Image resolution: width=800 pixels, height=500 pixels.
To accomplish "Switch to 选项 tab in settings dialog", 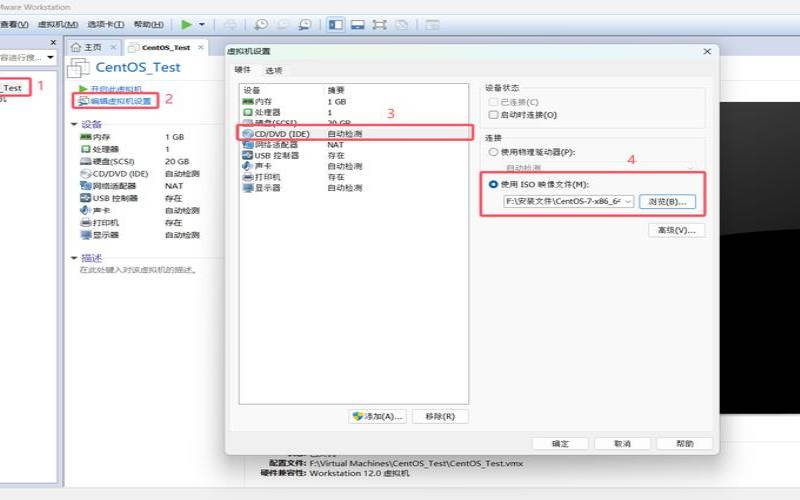I will point(273,70).
